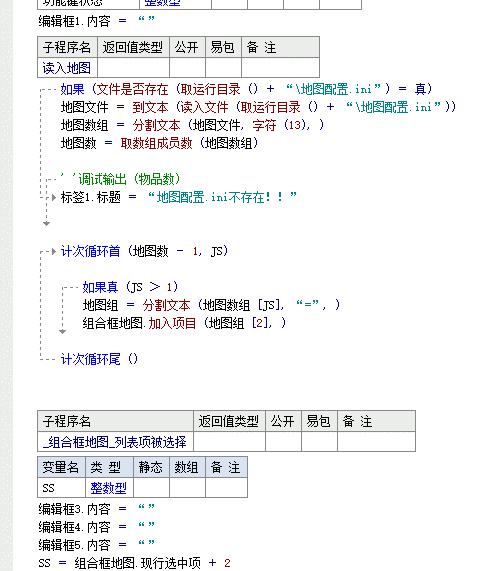487x571 pixels.
Task: Click the 编辑框3.内容 assignment line
Action: point(97,509)
